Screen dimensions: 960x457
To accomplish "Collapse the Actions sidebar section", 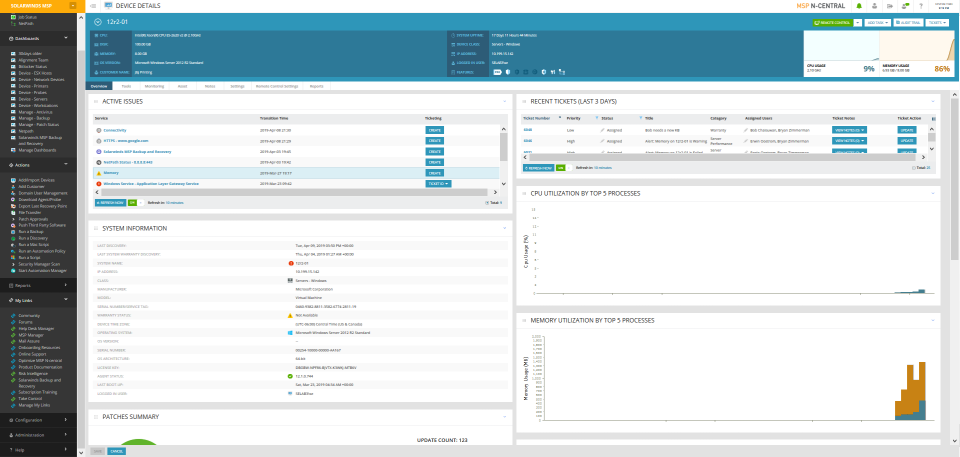I will tap(65, 165).
